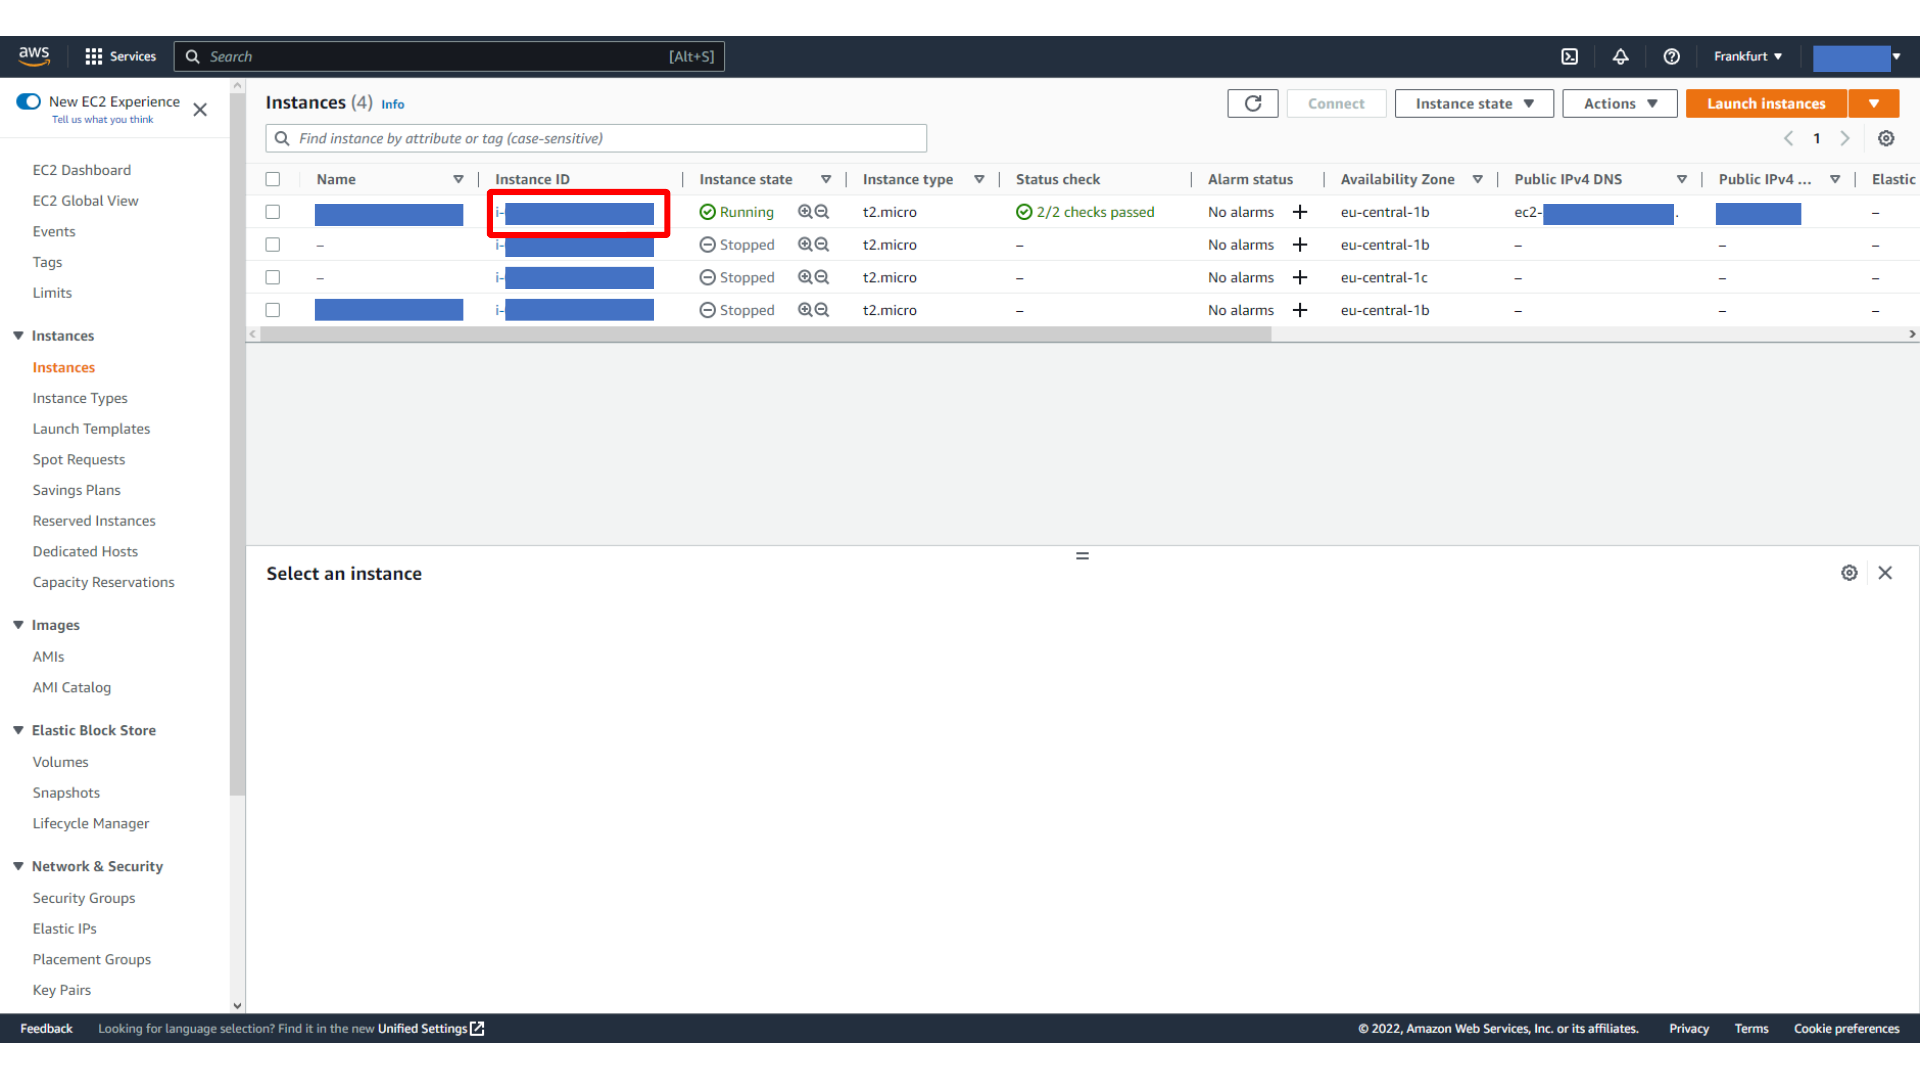Zoom in on the eu-central-1c instance row
This screenshot has width=1921, height=1080.
pyautogui.click(x=805, y=277)
